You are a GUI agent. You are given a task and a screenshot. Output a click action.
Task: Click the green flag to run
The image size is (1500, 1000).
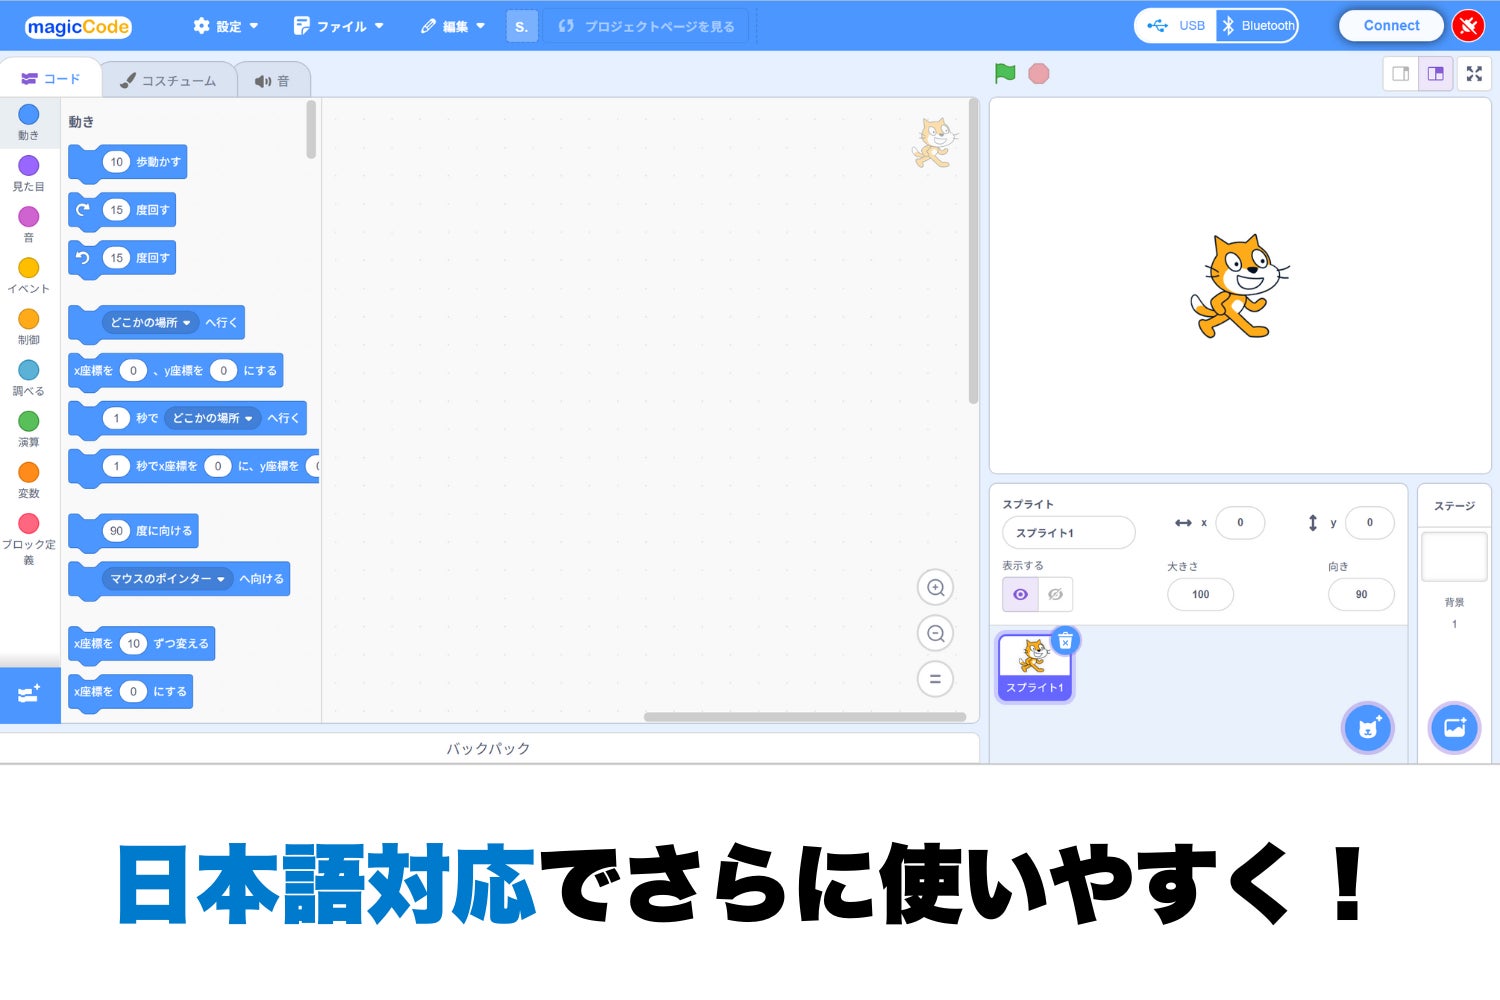(1005, 73)
